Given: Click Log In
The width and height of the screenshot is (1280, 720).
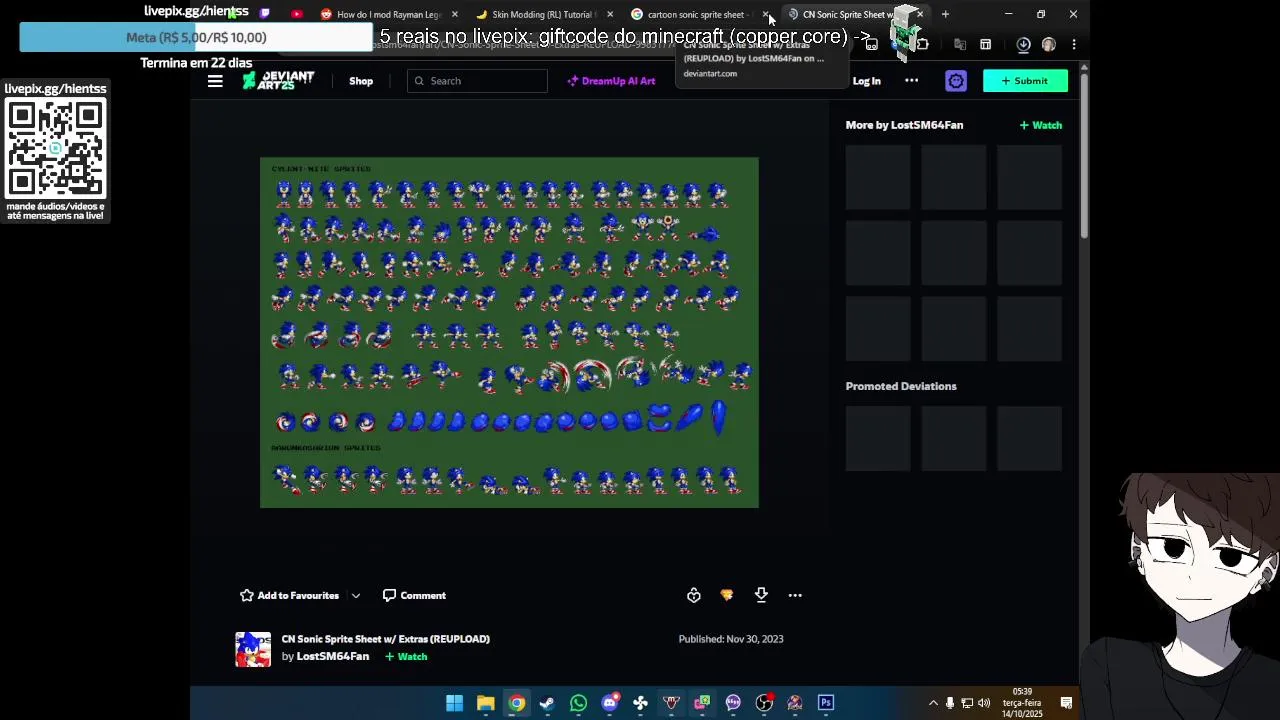Looking at the screenshot, I should click(866, 81).
